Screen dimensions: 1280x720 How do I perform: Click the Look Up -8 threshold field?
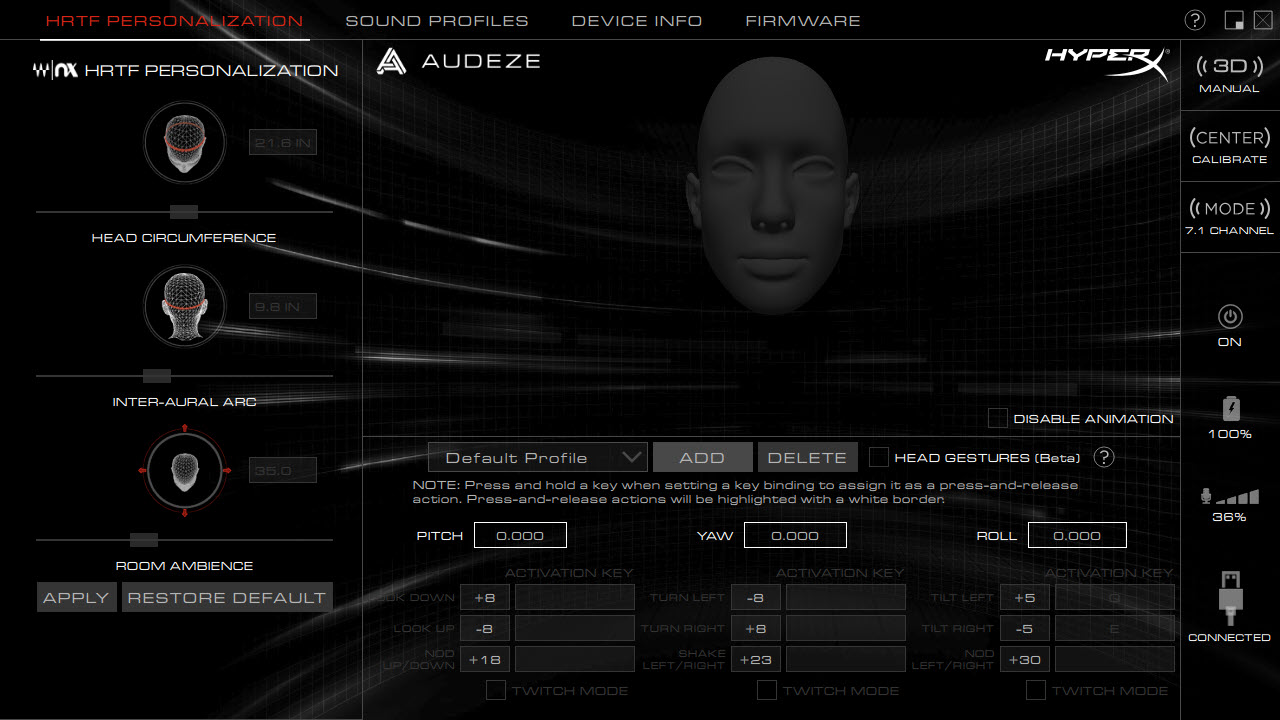point(485,628)
